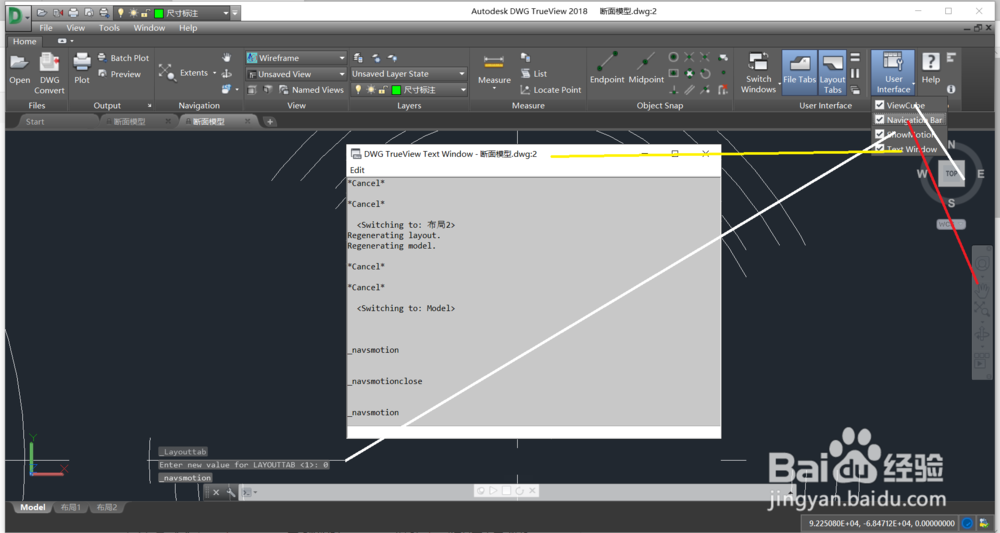This screenshot has height=533, width=1000.
Task: Click the info icon below Help panel
Action: [x=951, y=89]
